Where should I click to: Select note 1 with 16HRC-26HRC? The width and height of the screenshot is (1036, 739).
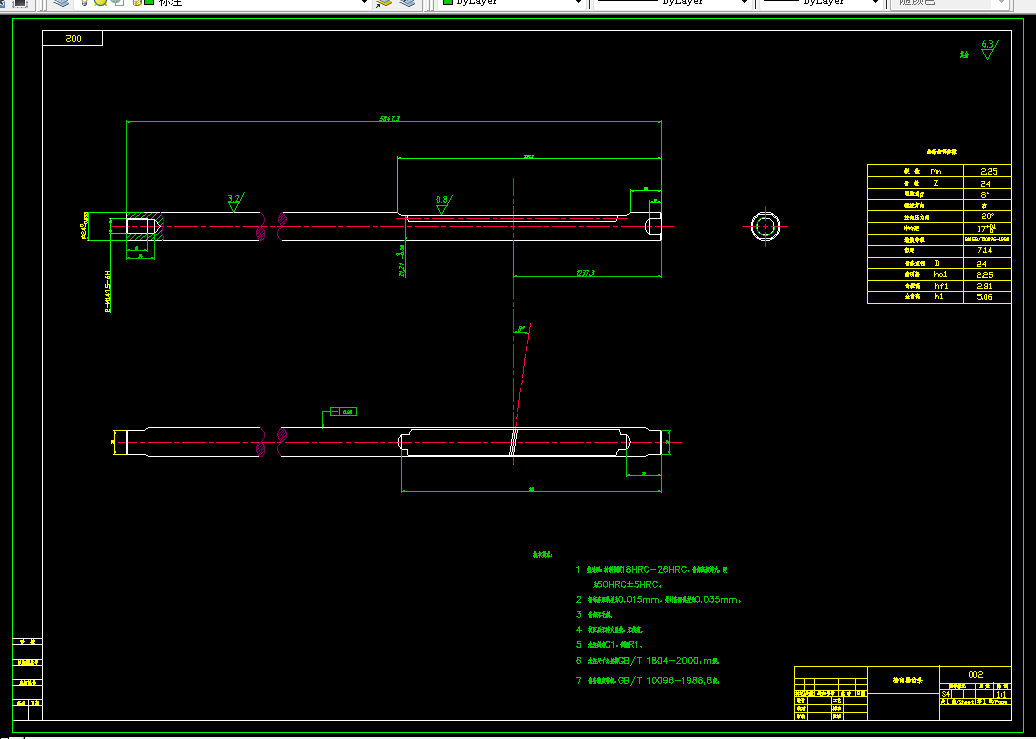coord(651,569)
